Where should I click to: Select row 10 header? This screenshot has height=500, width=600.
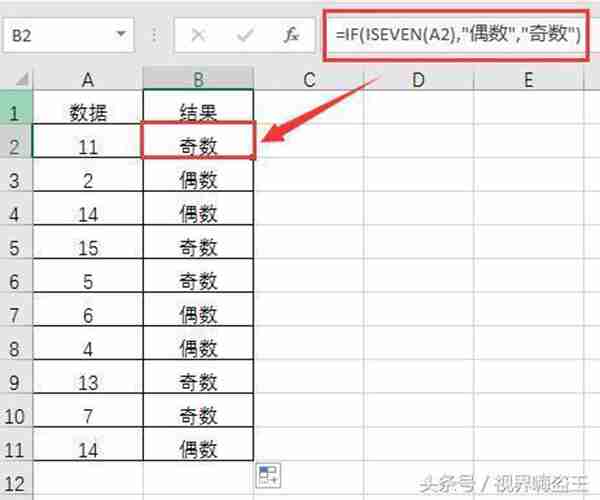pyautogui.click(x=16, y=410)
